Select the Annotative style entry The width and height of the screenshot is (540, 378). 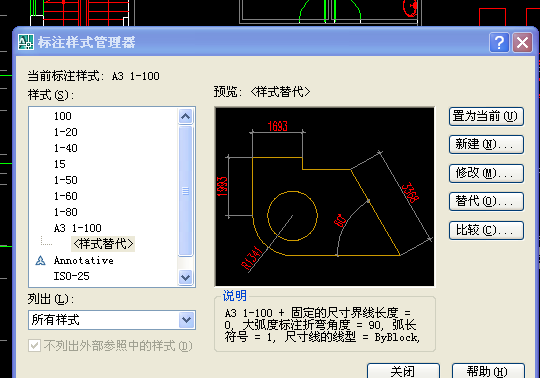83,260
